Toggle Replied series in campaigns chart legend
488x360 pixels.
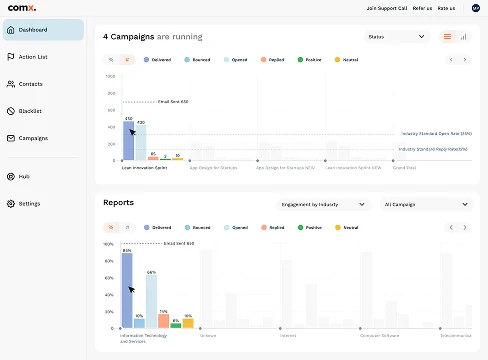(273, 60)
